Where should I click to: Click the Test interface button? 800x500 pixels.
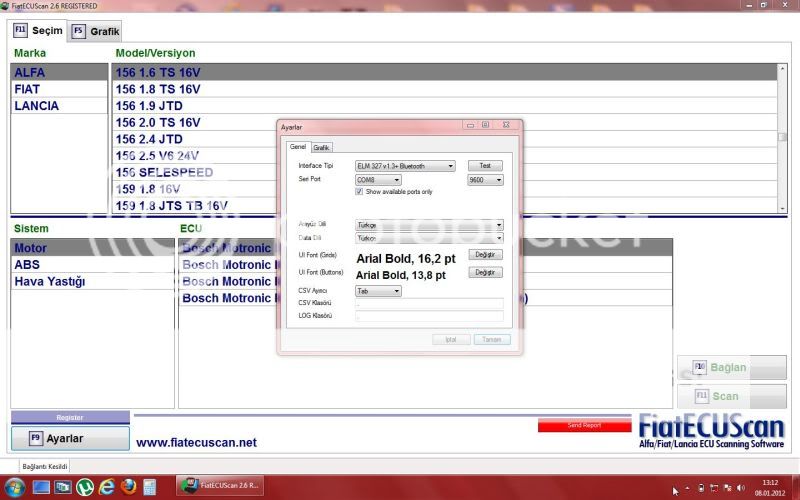point(485,166)
